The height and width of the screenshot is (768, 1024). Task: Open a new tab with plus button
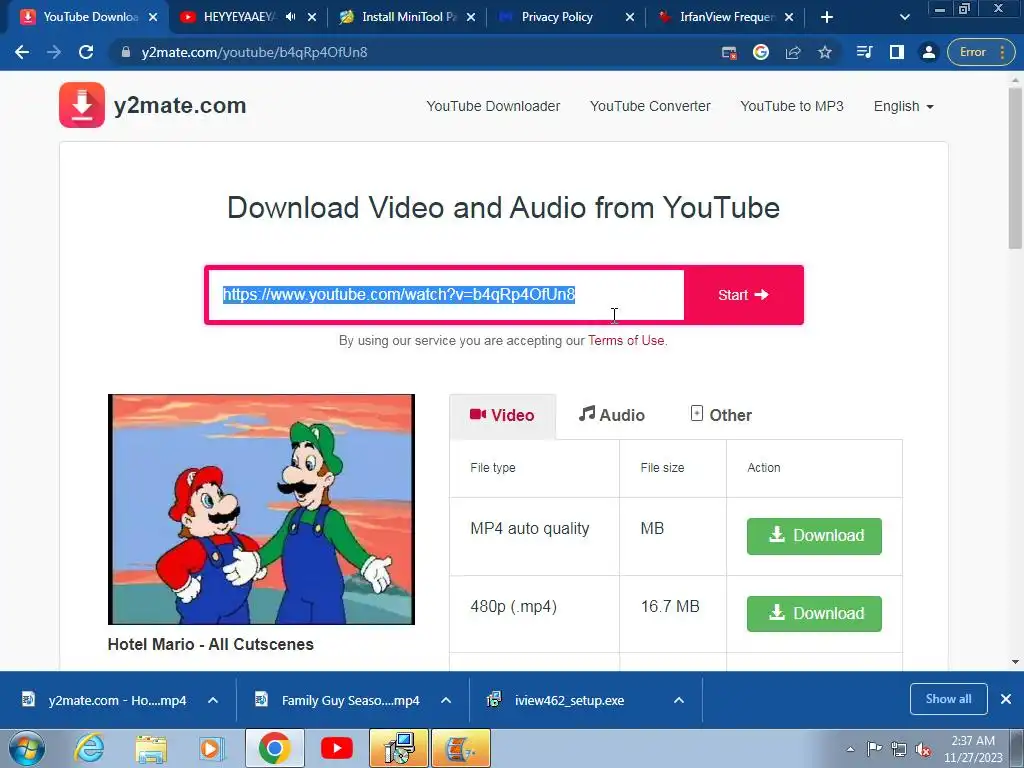(827, 17)
